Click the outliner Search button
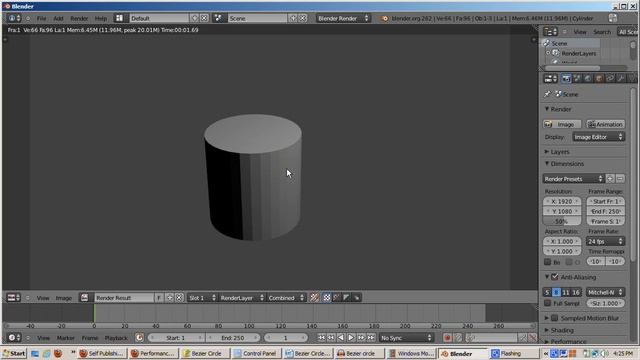Image resolution: width=640 pixels, height=360 pixels. click(x=602, y=32)
